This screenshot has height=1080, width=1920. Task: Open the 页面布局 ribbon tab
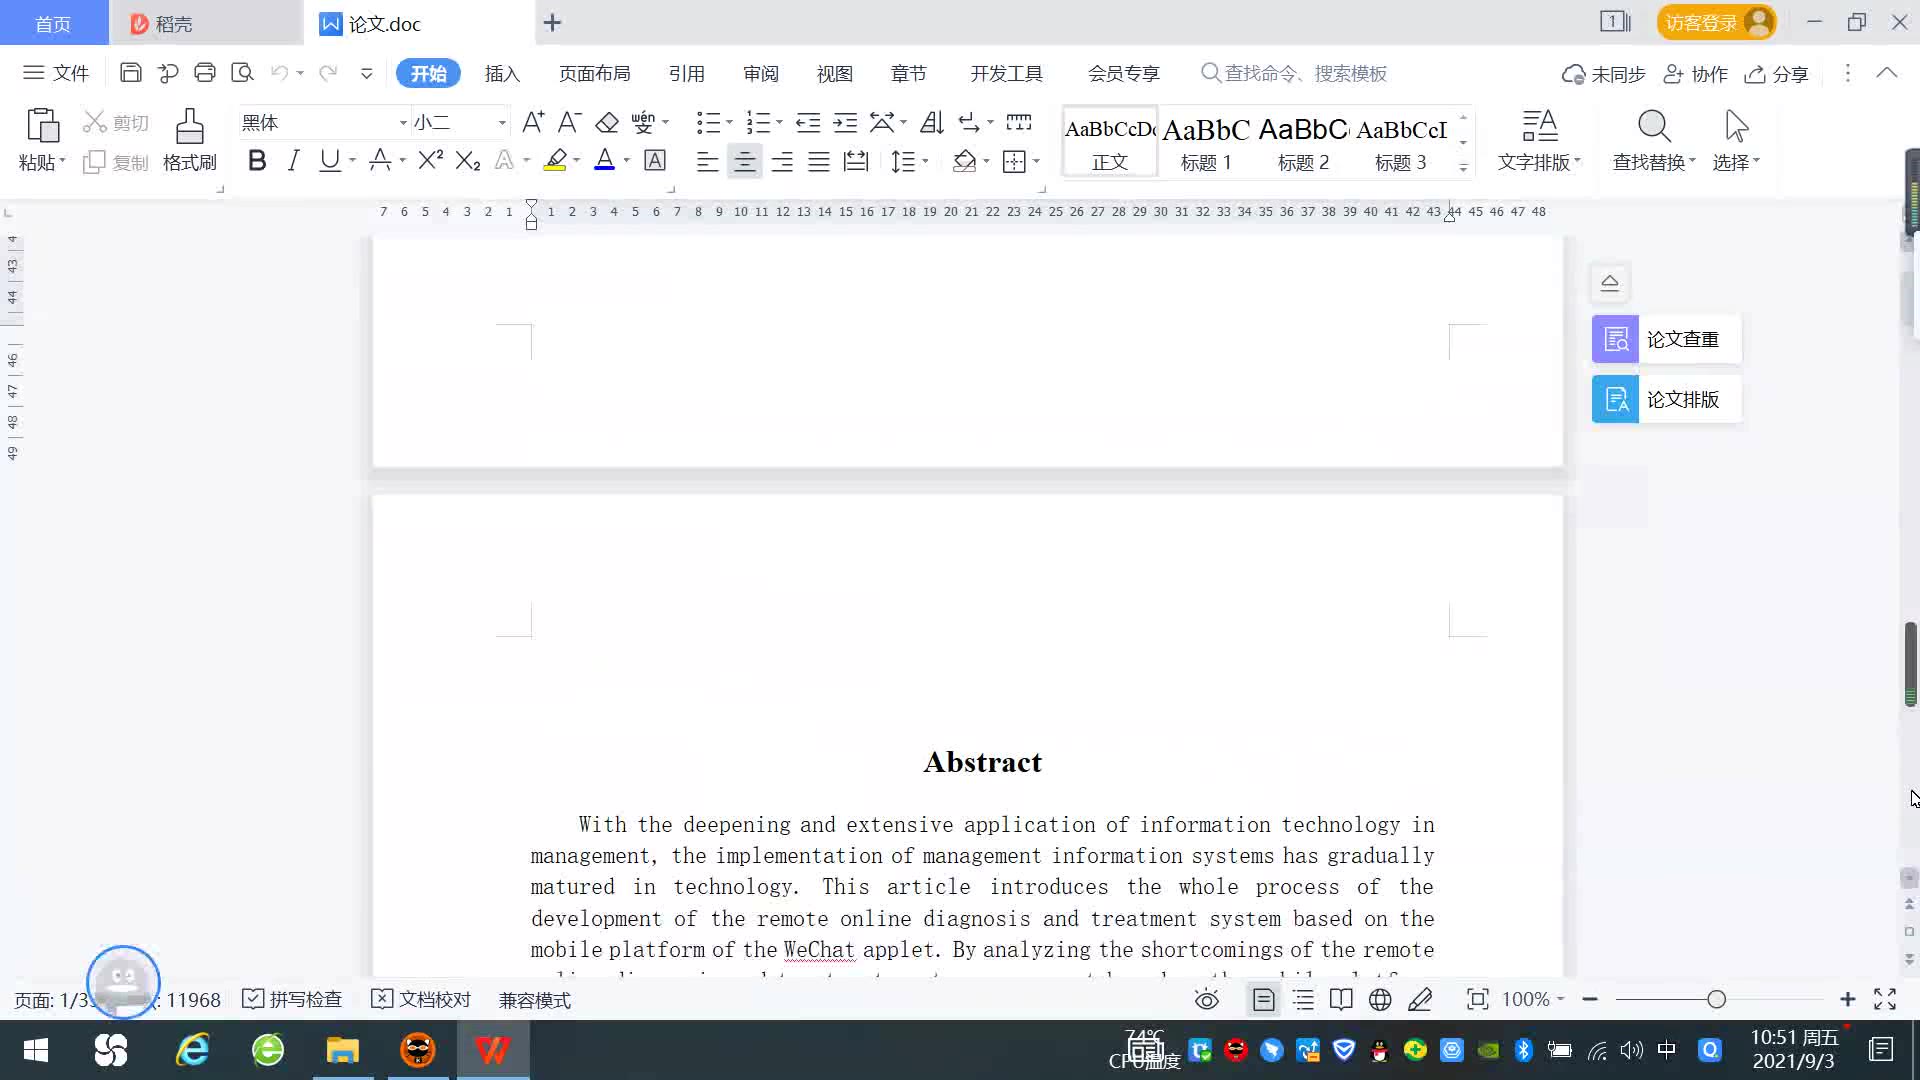pos(594,74)
